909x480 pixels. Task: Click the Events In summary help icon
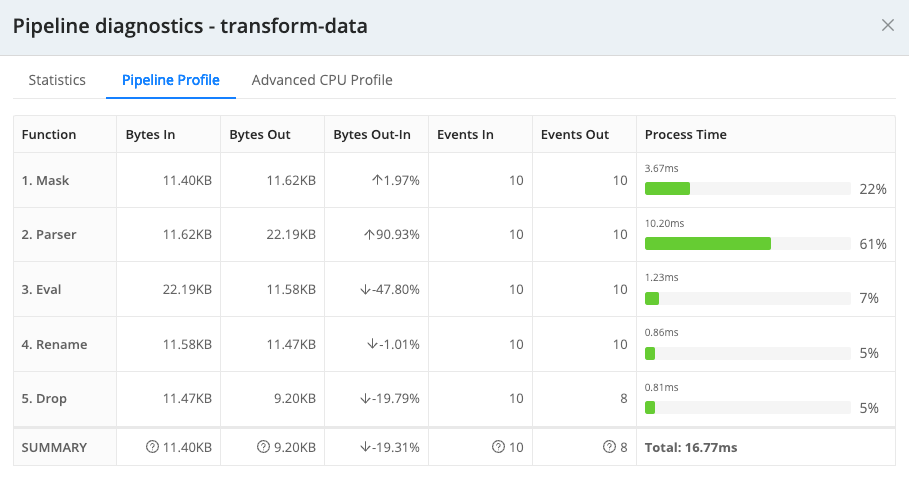(x=498, y=448)
